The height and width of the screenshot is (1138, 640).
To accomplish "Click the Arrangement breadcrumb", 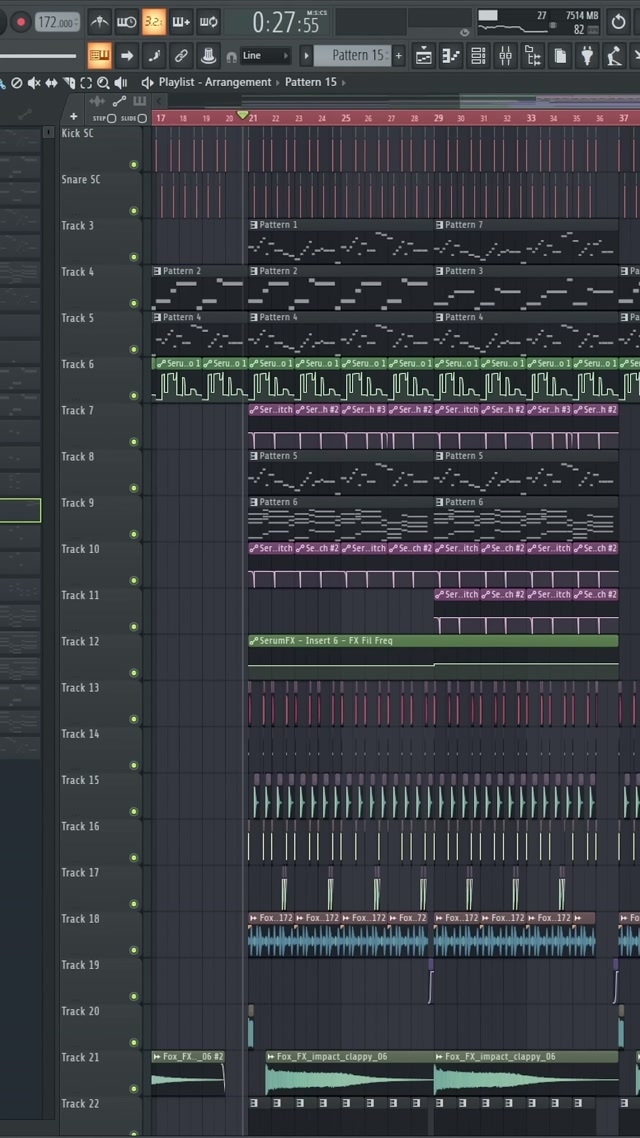I will 237,82.
